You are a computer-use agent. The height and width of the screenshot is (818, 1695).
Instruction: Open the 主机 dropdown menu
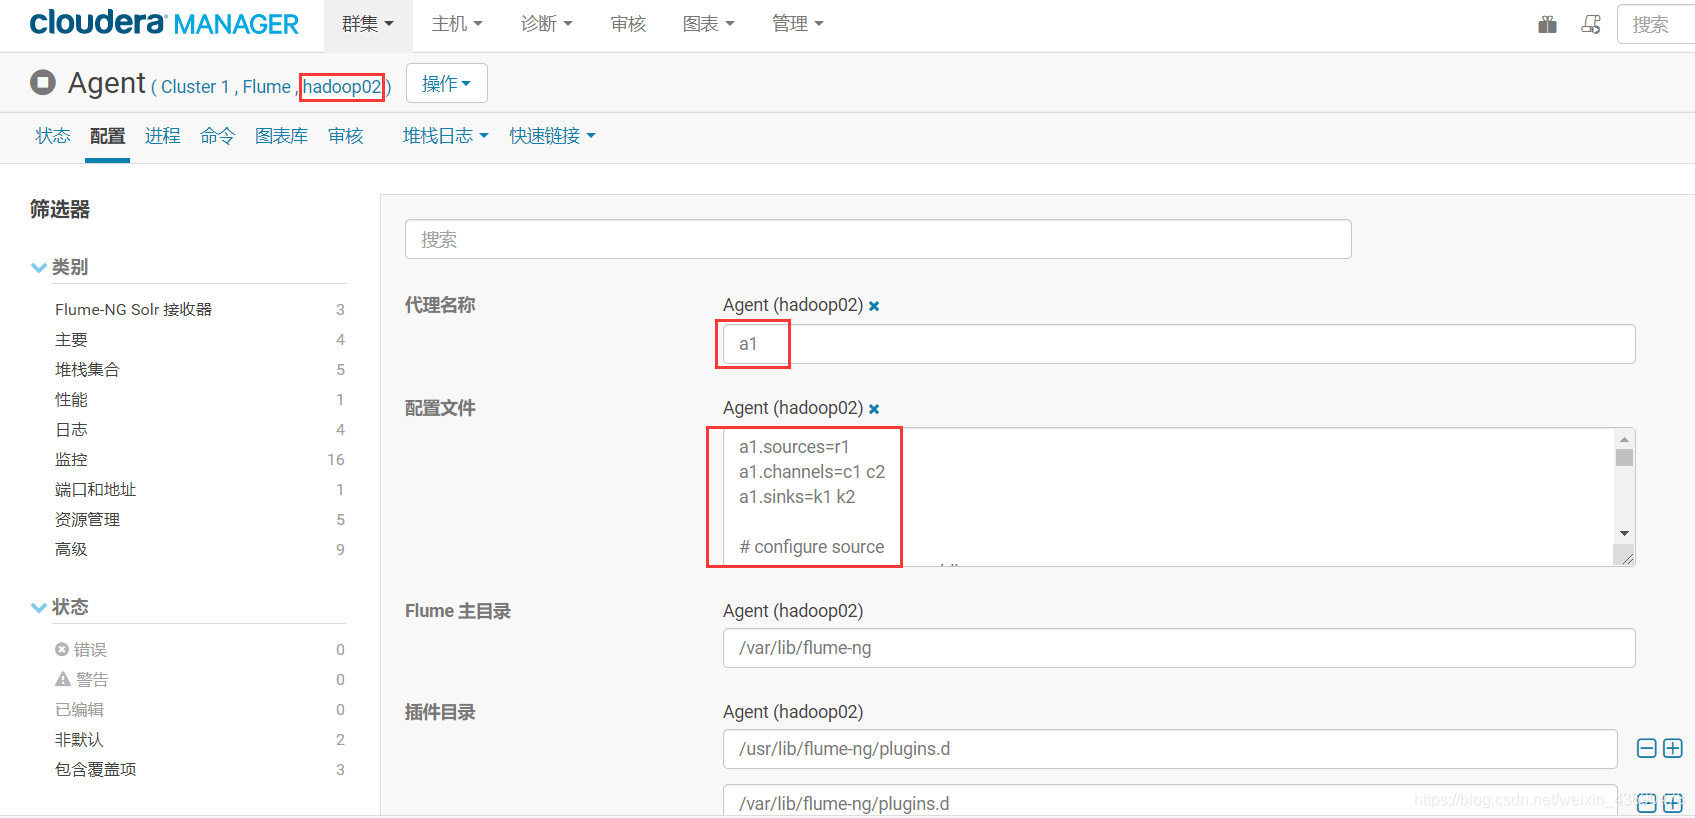click(x=457, y=24)
